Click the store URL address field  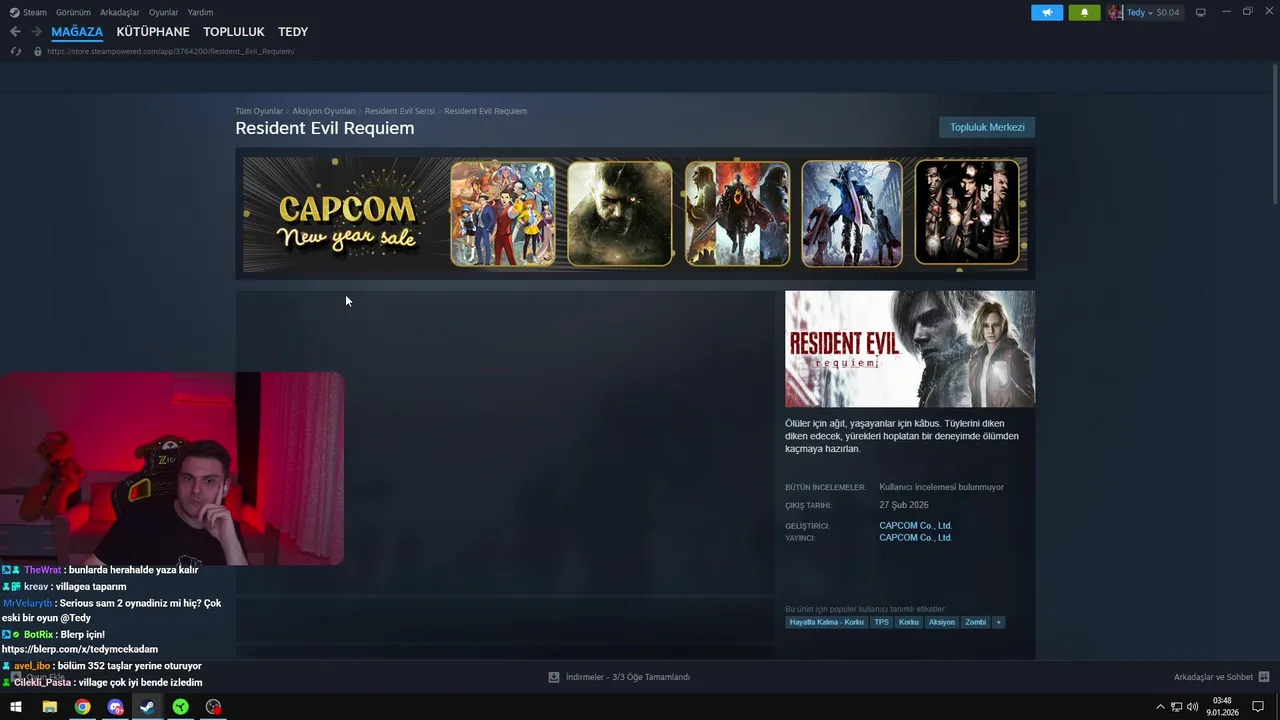coord(171,51)
